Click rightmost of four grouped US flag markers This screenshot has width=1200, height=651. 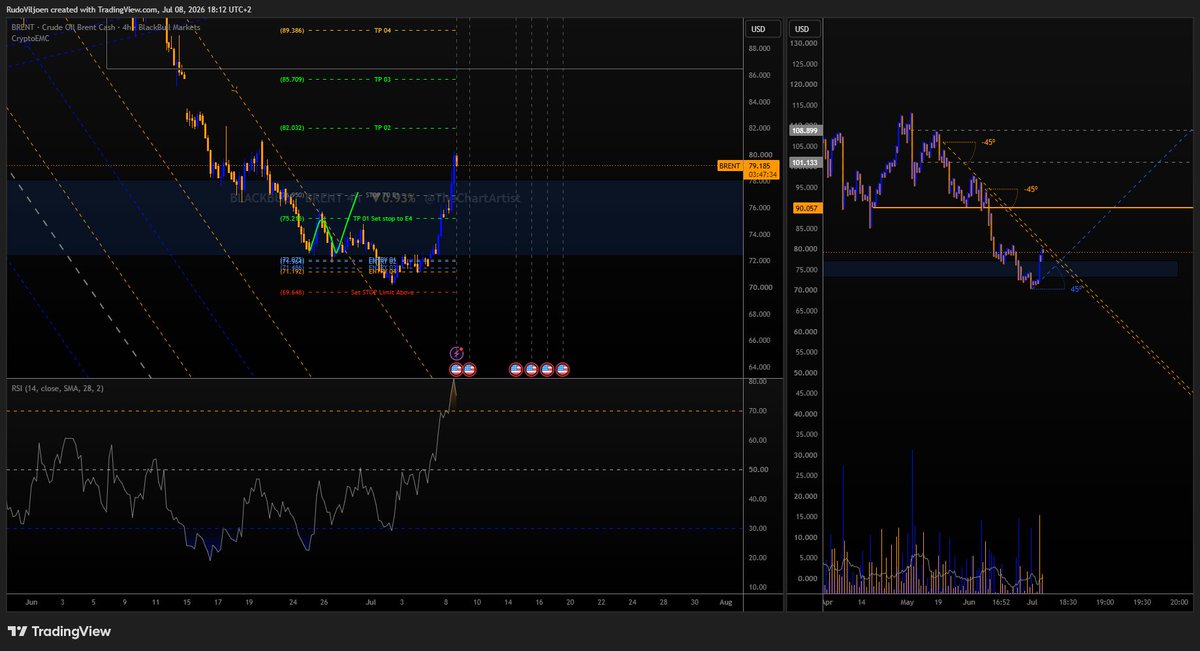pos(562,369)
